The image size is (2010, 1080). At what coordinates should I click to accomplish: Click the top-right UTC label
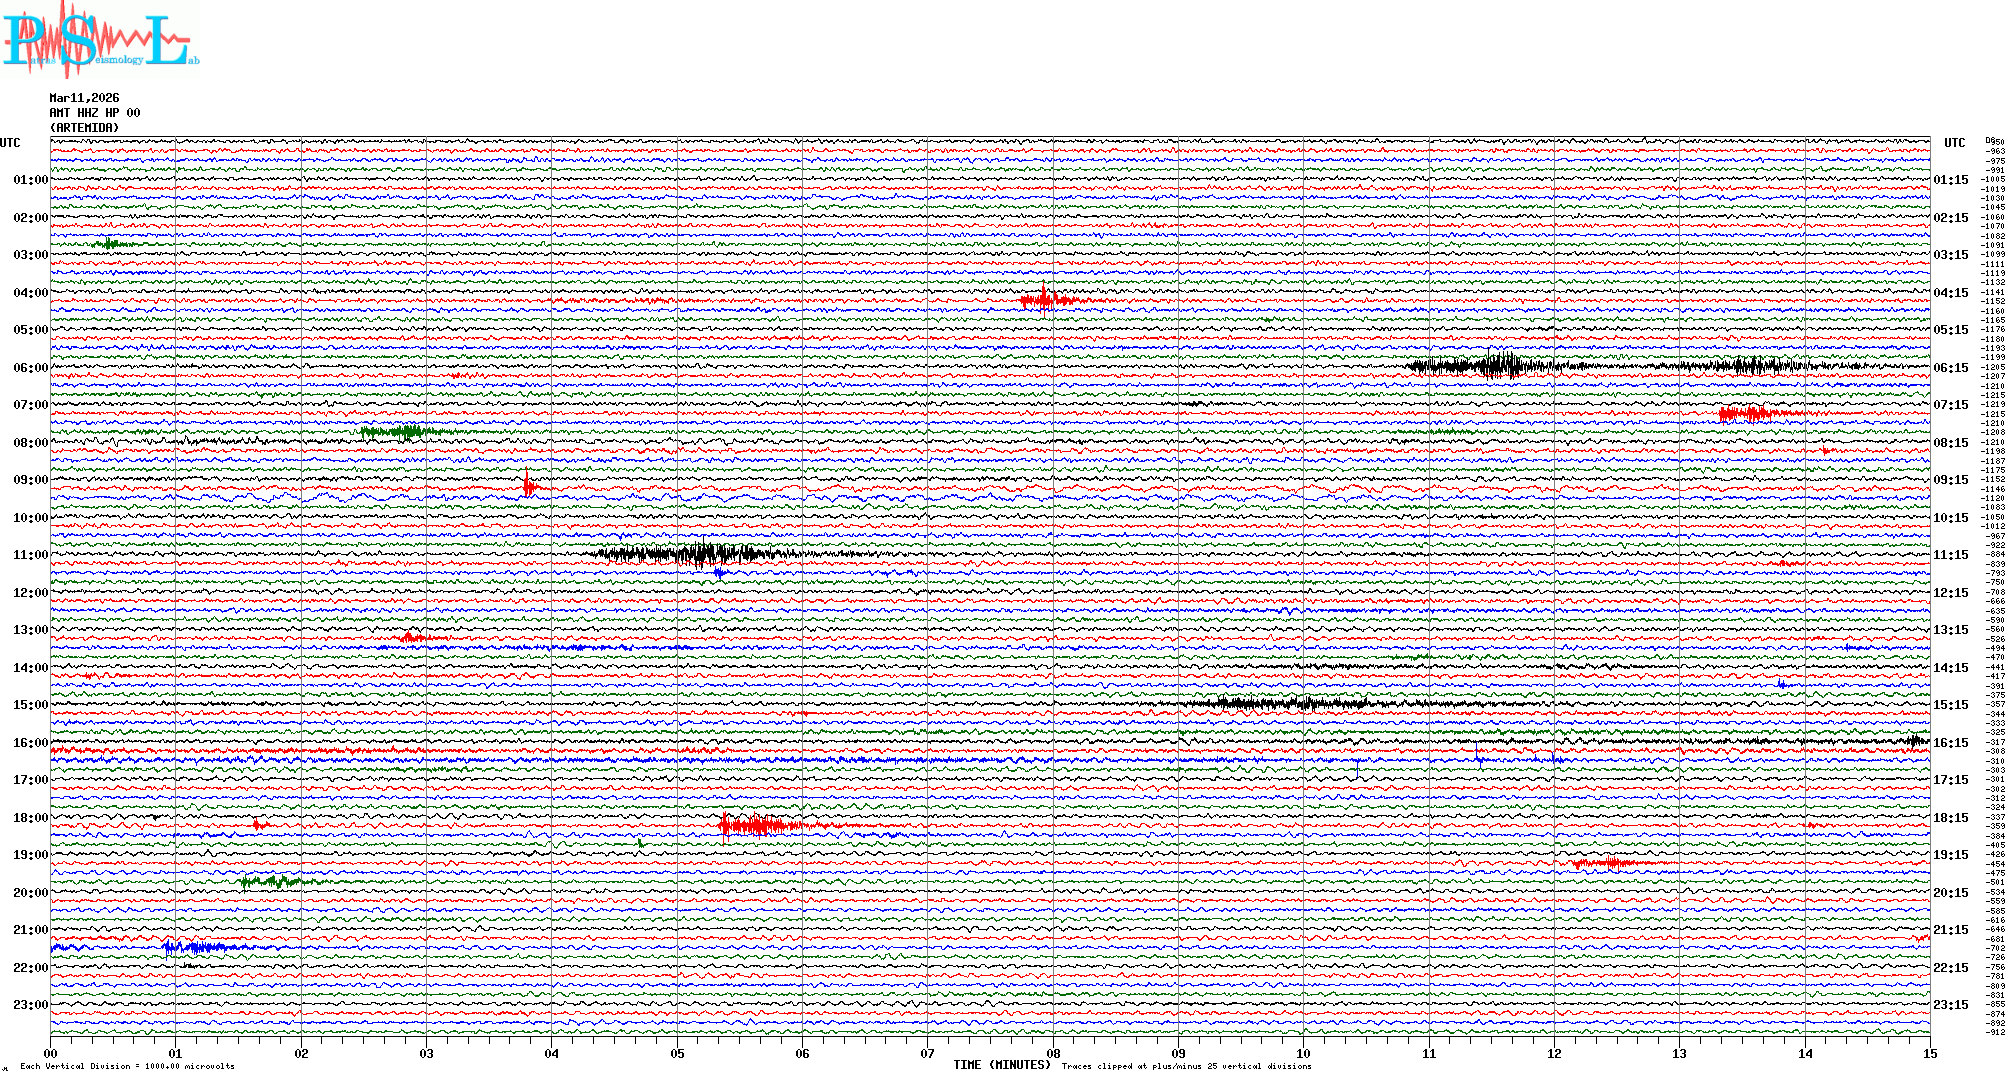click(x=1954, y=143)
